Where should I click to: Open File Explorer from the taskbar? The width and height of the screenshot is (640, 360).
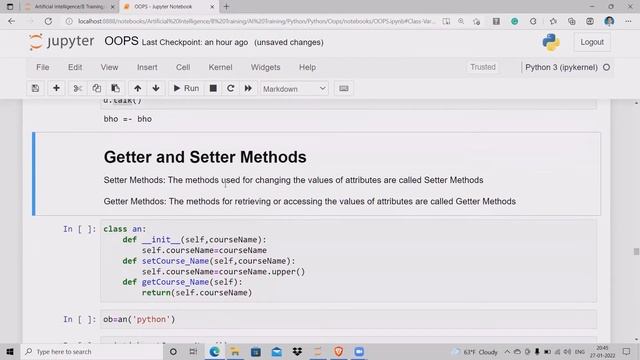(x=235, y=351)
